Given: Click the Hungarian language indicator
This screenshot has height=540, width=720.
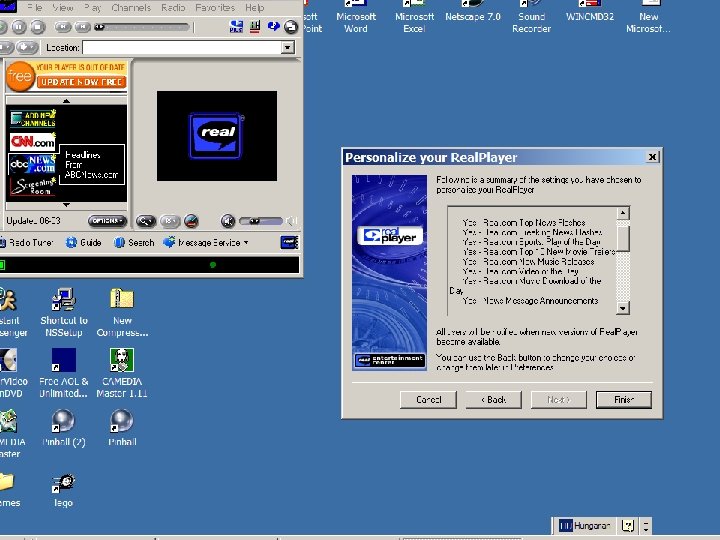Looking at the screenshot, I should pos(585,525).
